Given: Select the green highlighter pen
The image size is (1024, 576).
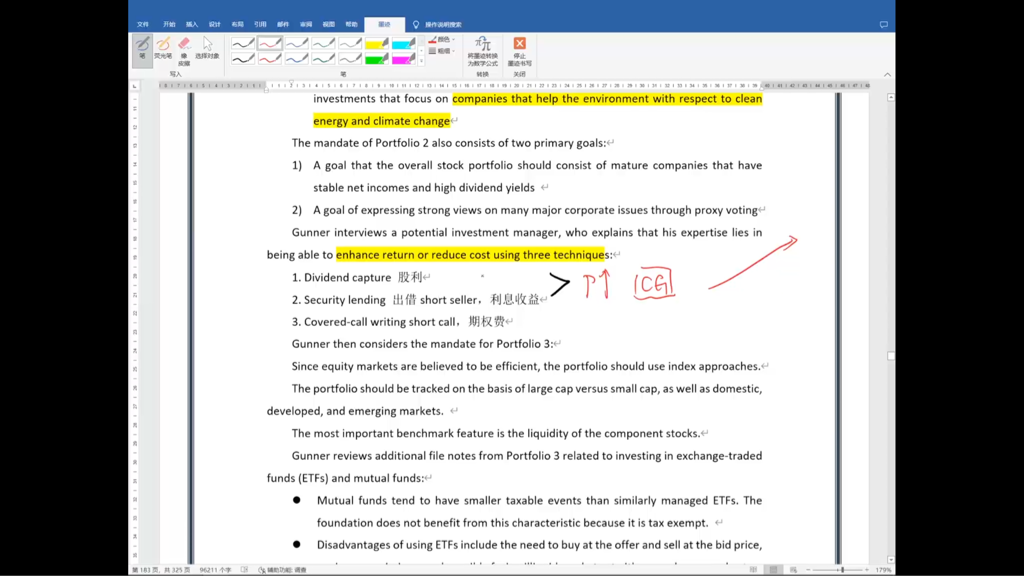Looking at the screenshot, I should tap(377, 59).
